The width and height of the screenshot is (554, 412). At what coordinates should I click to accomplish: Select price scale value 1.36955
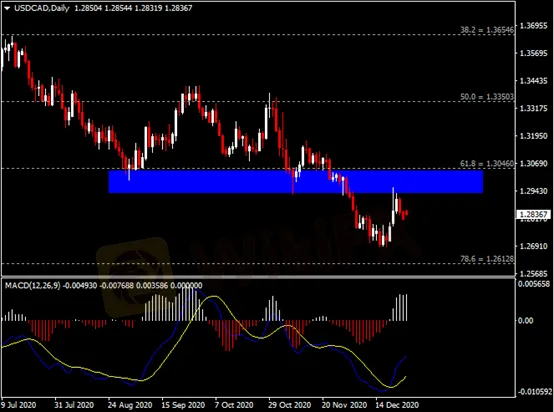534,26
